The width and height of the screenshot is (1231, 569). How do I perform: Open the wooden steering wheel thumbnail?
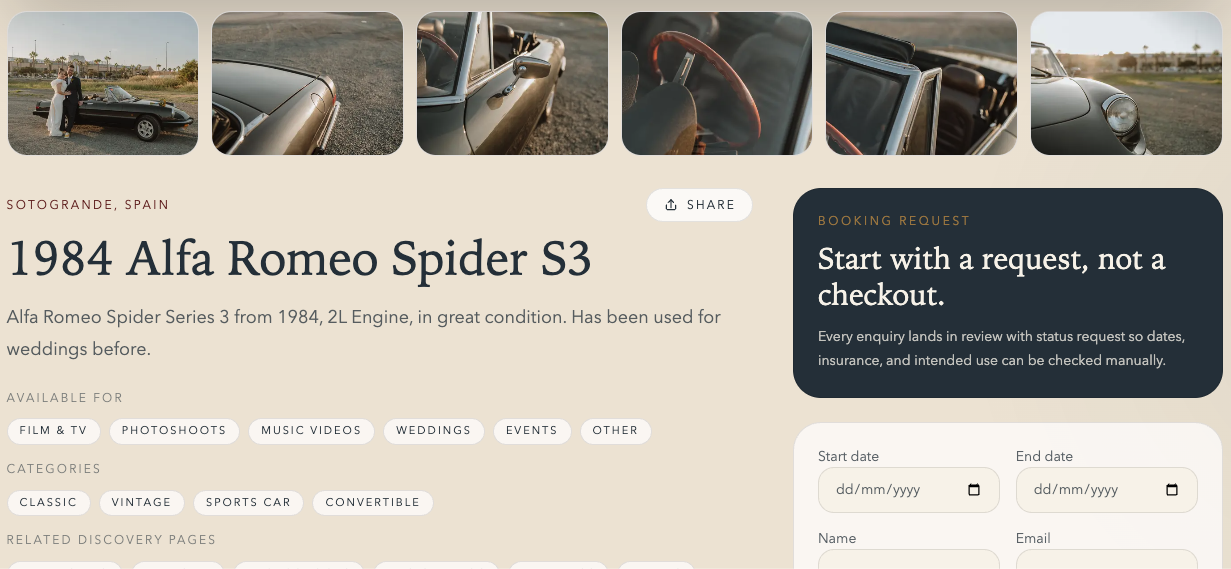point(717,83)
